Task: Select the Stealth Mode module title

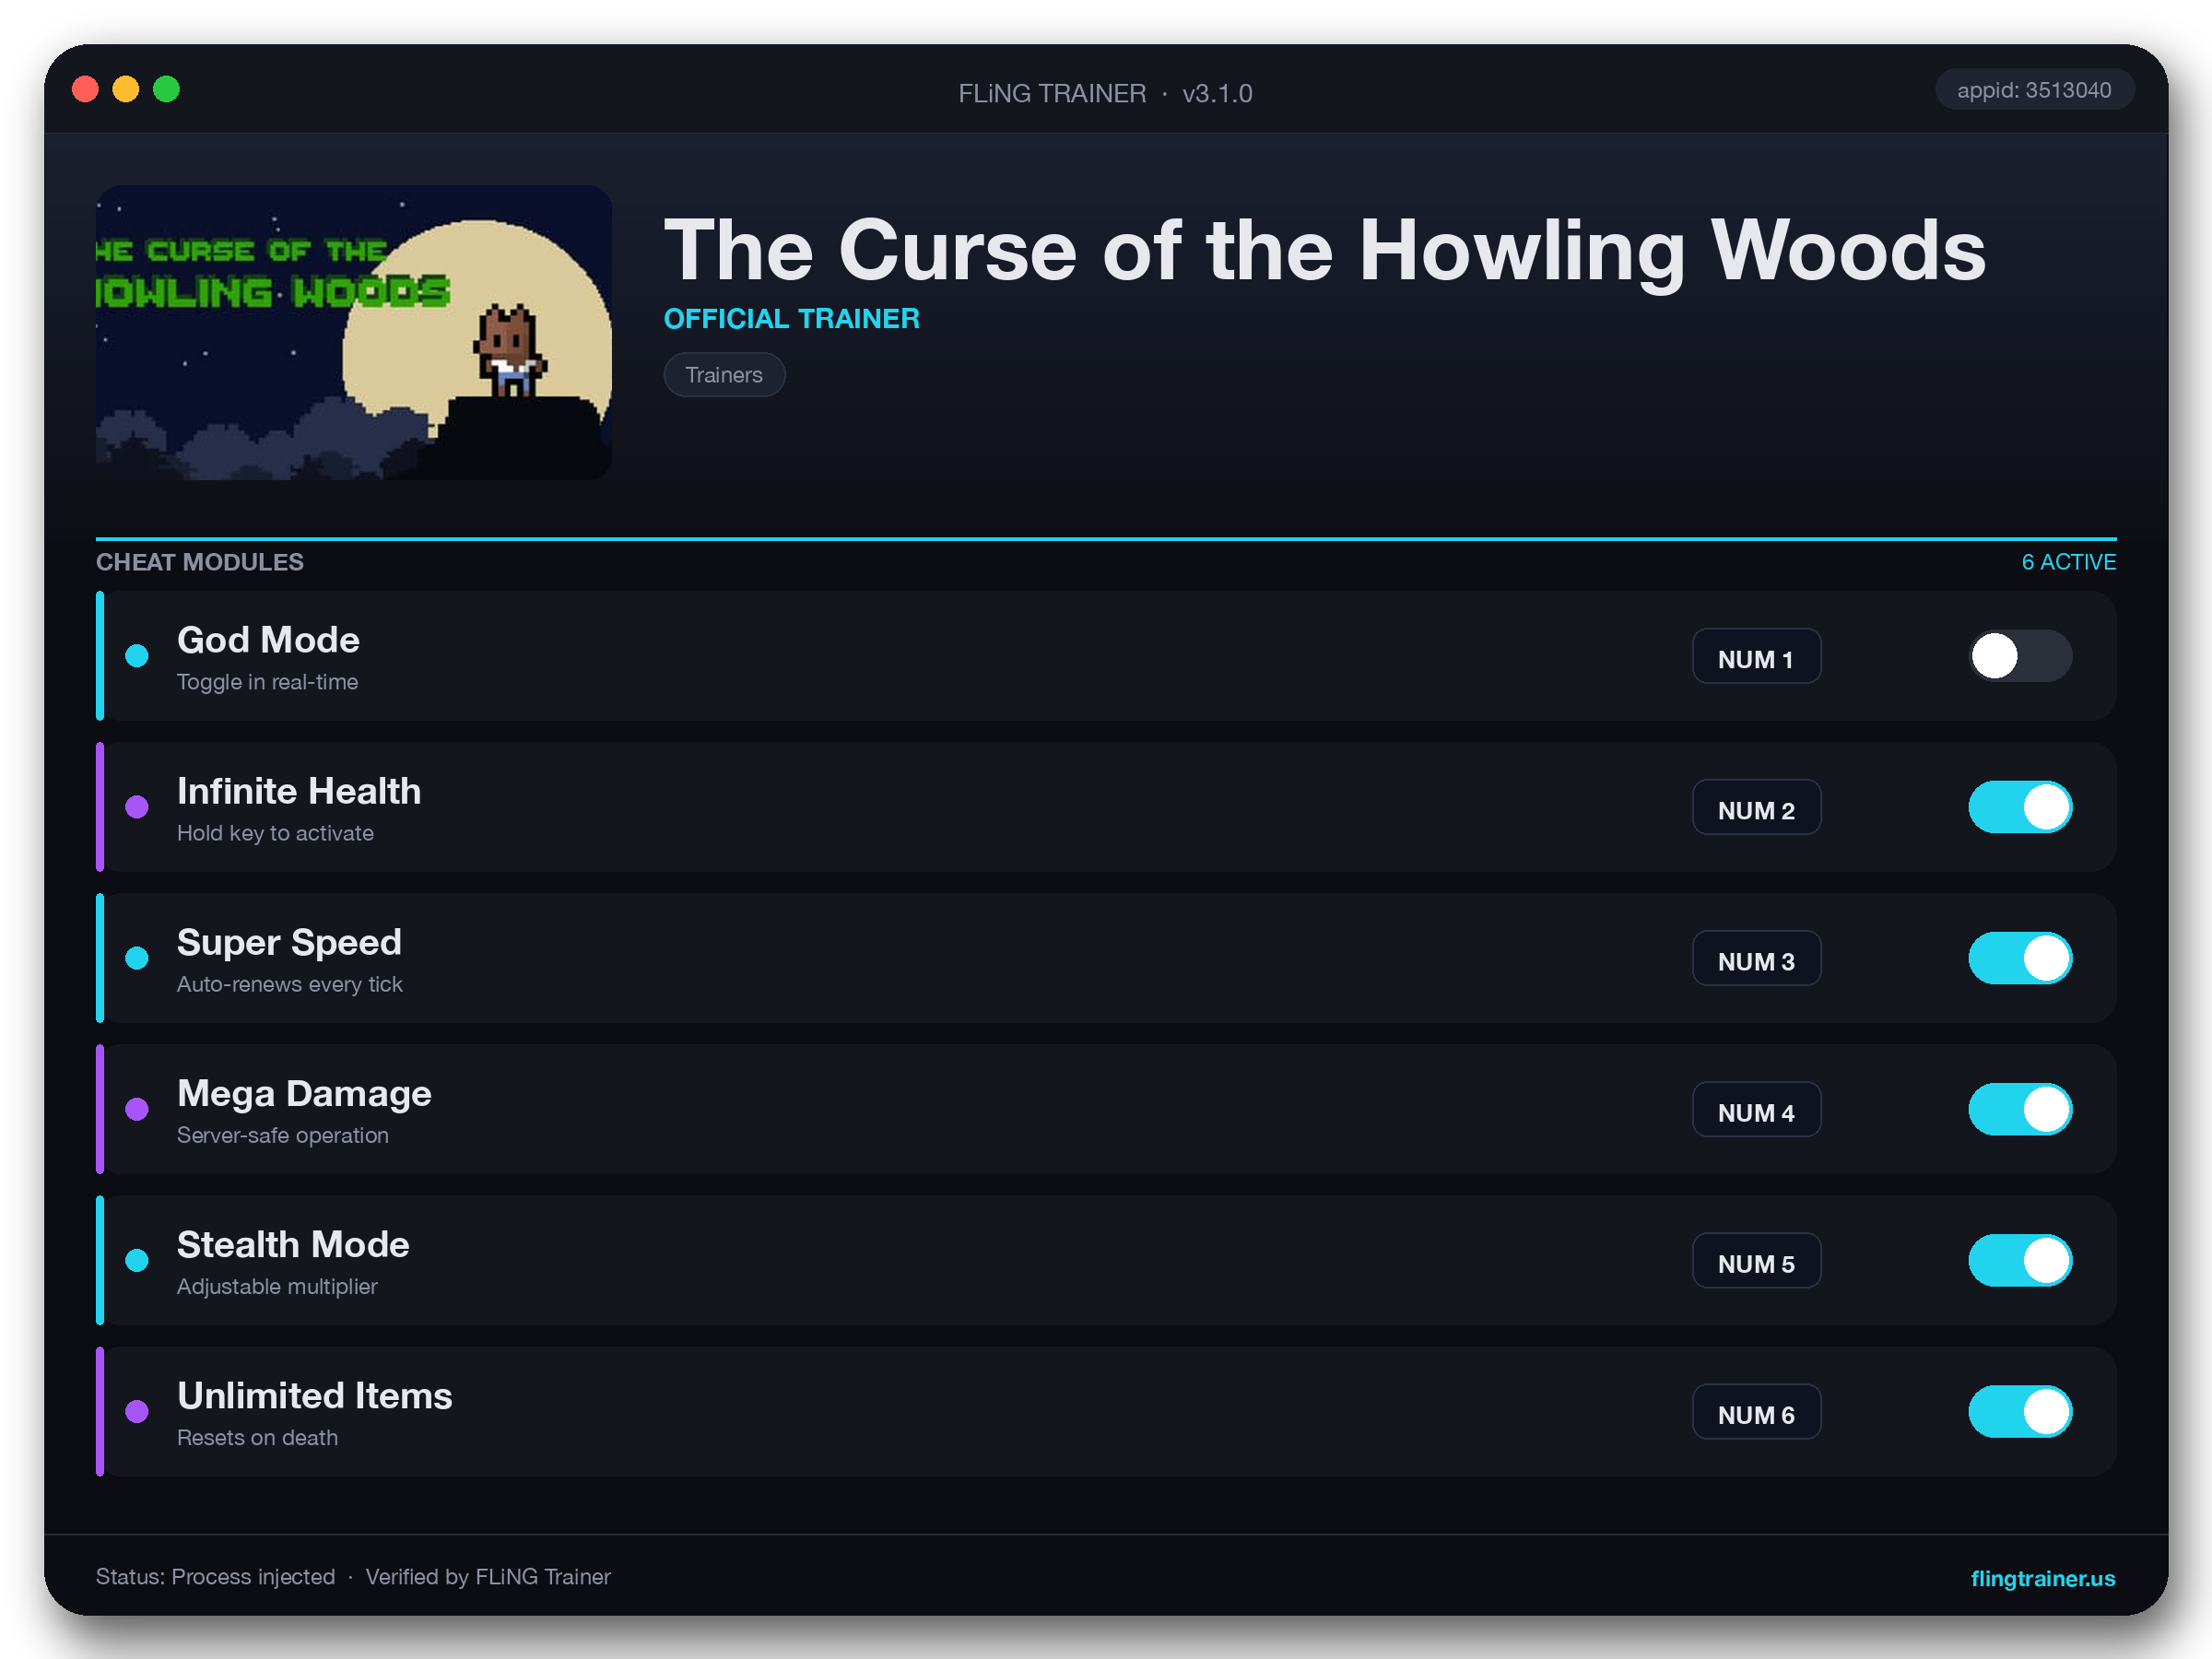Action: pyautogui.click(x=293, y=1244)
